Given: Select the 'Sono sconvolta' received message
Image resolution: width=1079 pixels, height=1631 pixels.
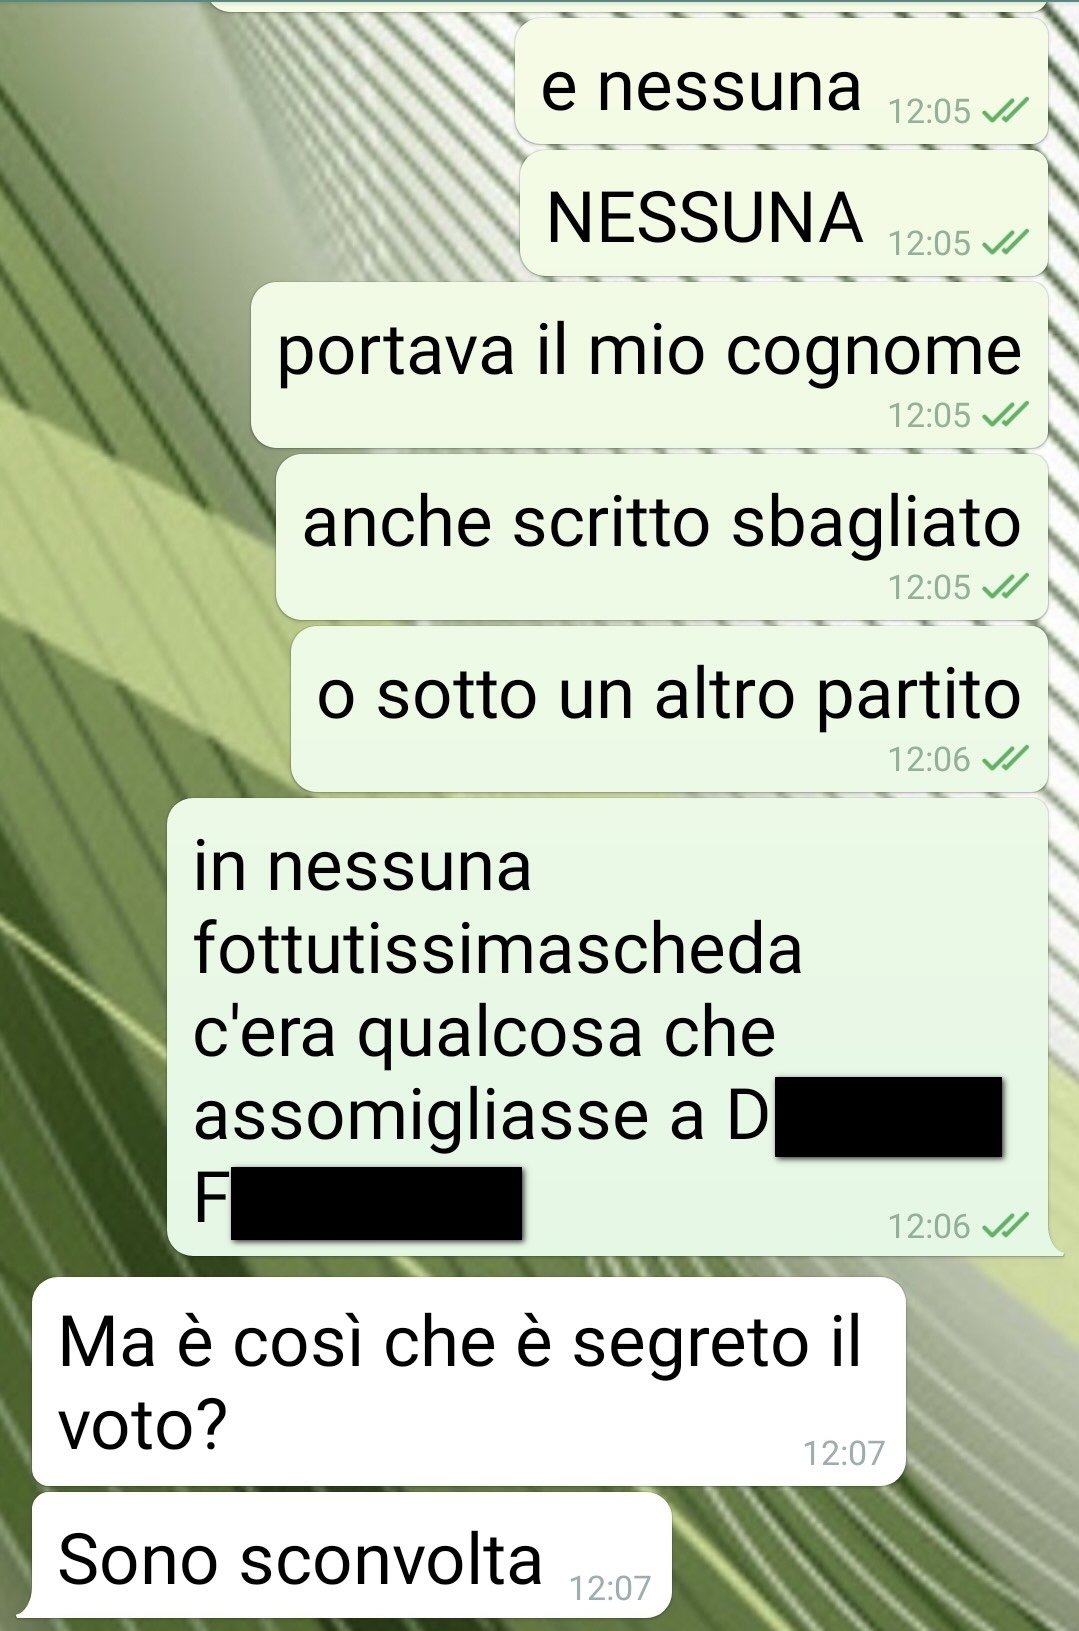Looking at the screenshot, I should pos(351,1555).
